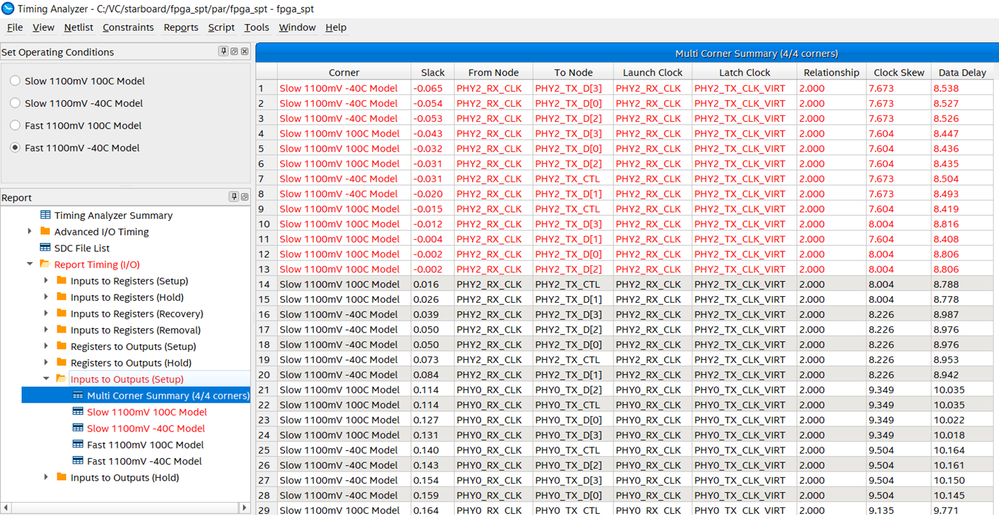999x515 pixels.
Task: Expand the Advanced I/O Timing node
Action: pos(29,231)
